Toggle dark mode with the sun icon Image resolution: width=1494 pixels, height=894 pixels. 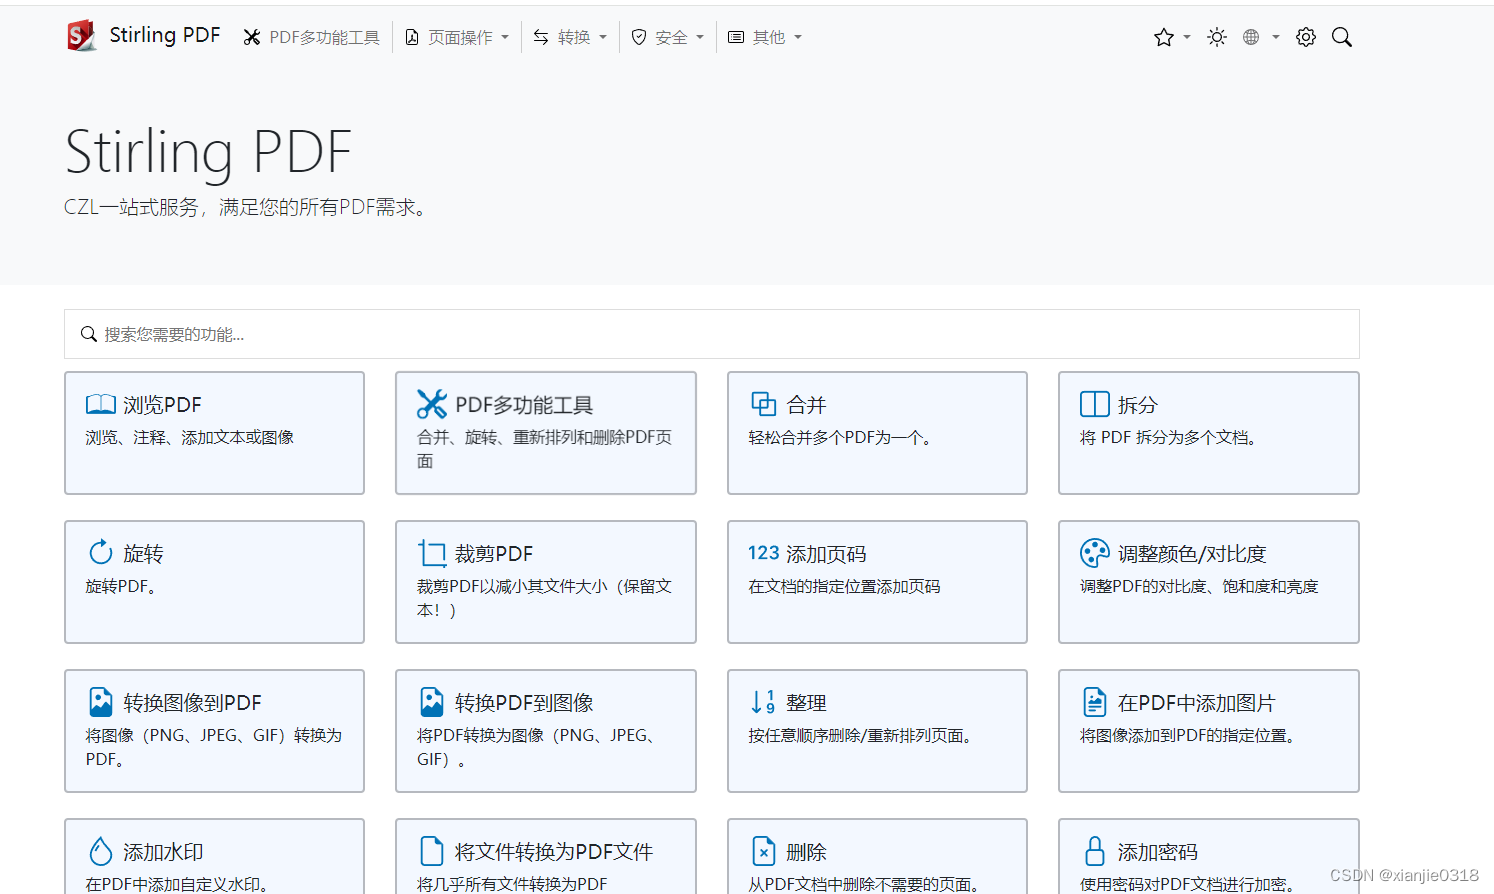1217,37
